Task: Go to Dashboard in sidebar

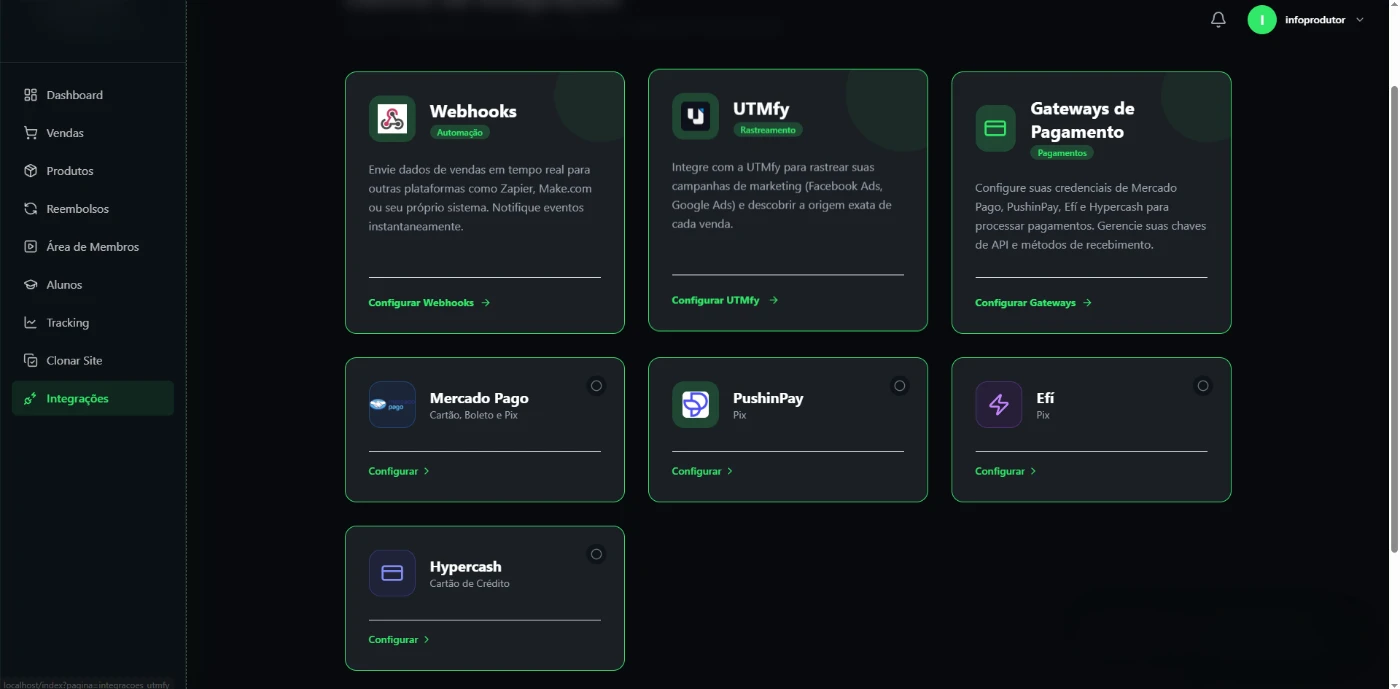Action: point(75,95)
